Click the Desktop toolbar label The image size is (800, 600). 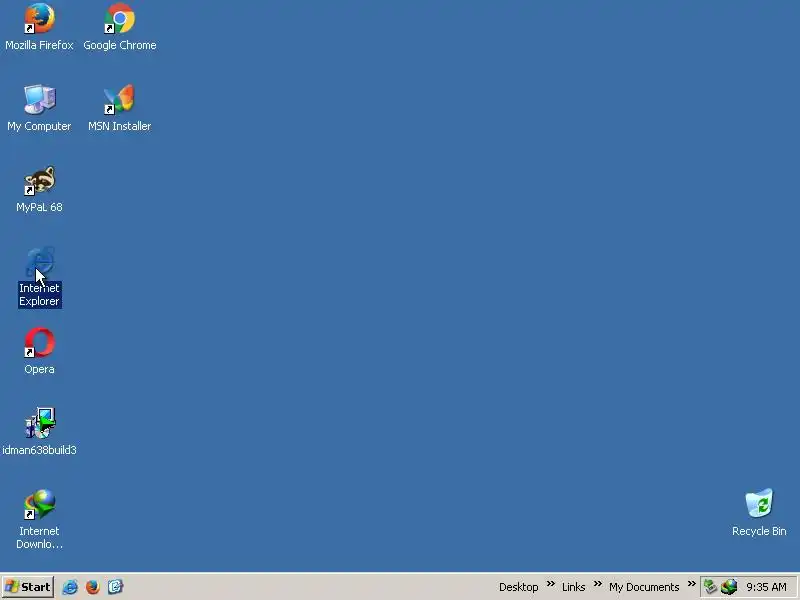click(518, 587)
